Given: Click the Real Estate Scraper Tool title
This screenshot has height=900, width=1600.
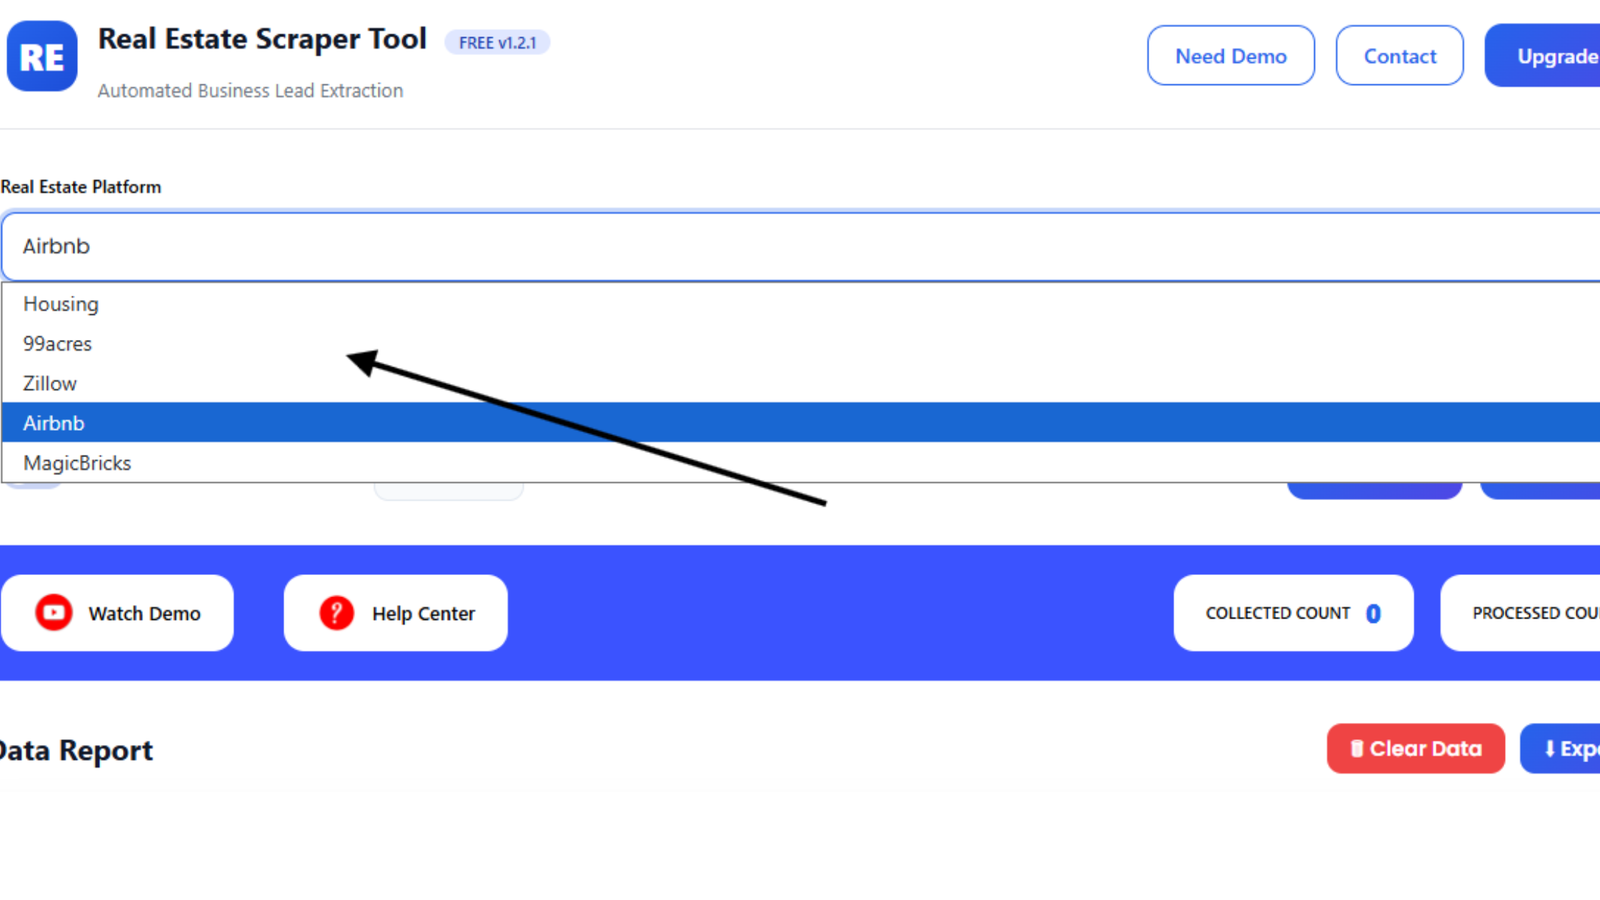Looking at the screenshot, I should pyautogui.click(x=262, y=39).
